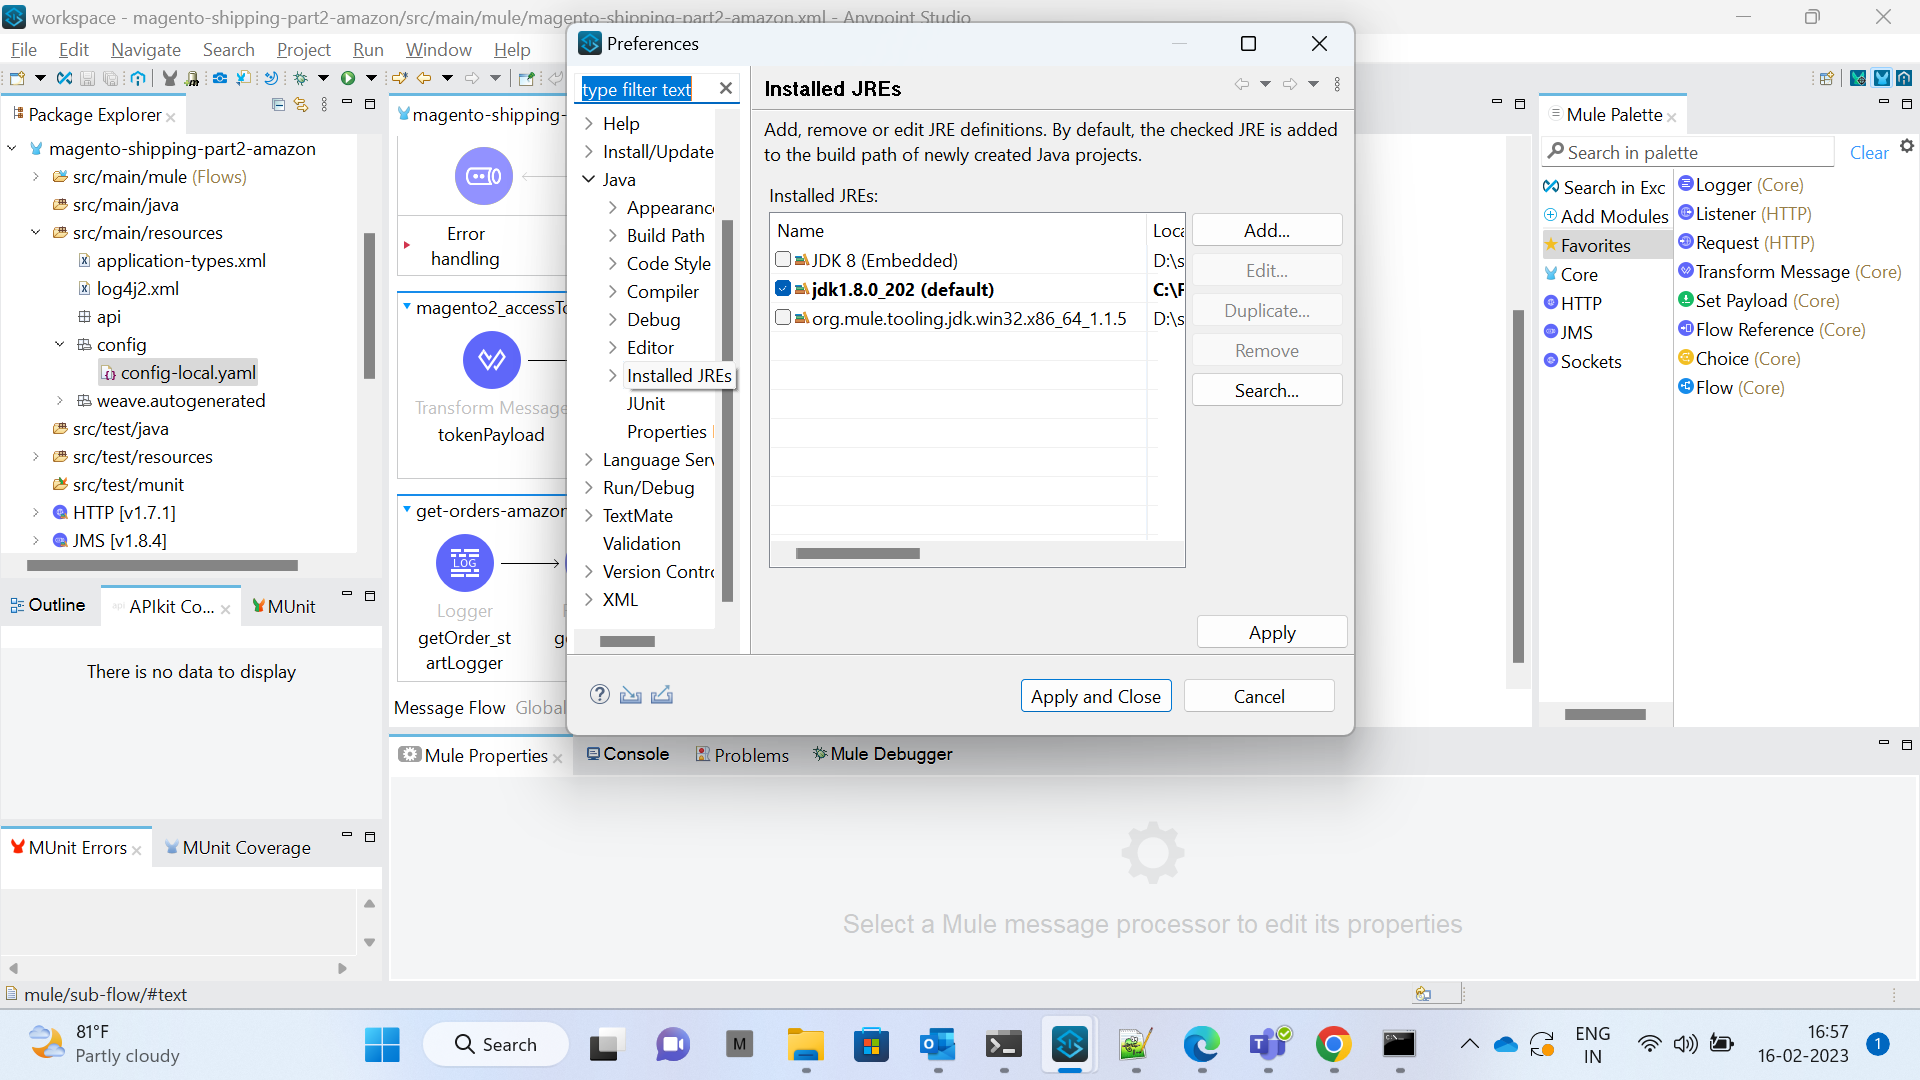Select the Validation preferences item
The width and height of the screenshot is (1920, 1080).
pos(641,543)
